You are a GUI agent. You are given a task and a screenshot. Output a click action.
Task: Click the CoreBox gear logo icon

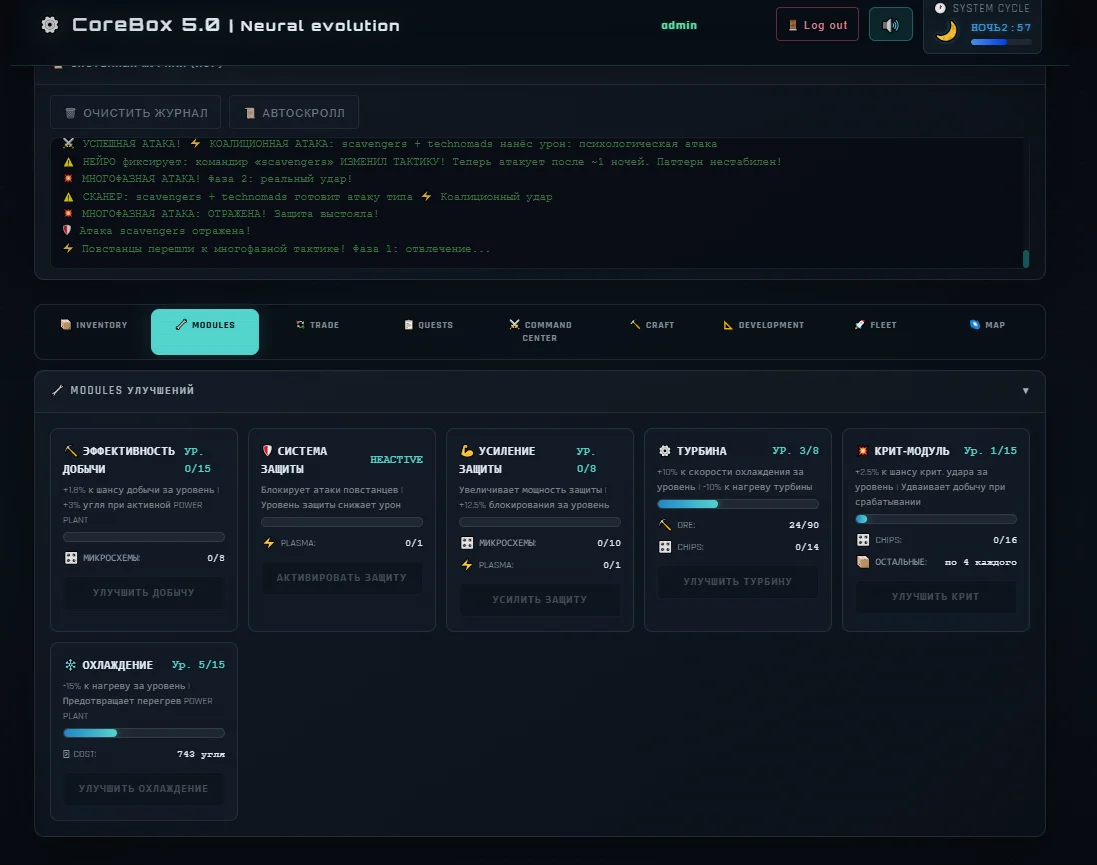click(x=50, y=25)
